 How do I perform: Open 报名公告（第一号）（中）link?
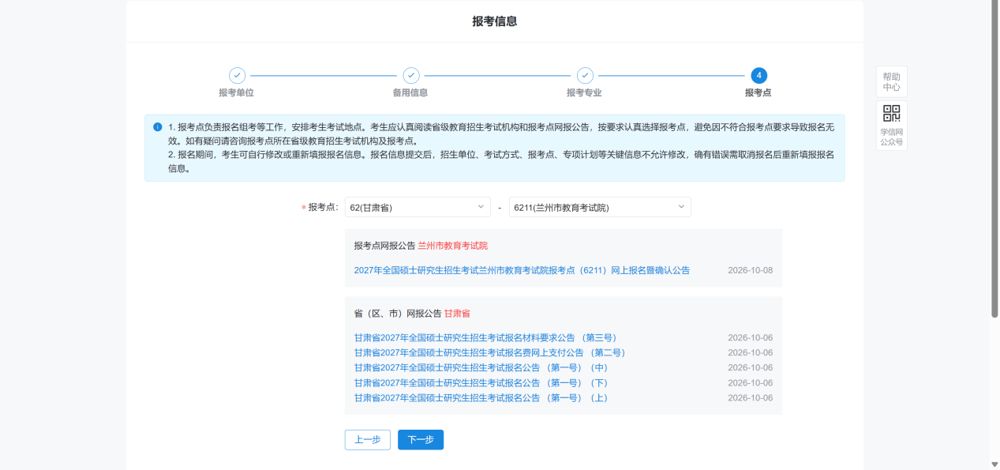click(x=481, y=368)
